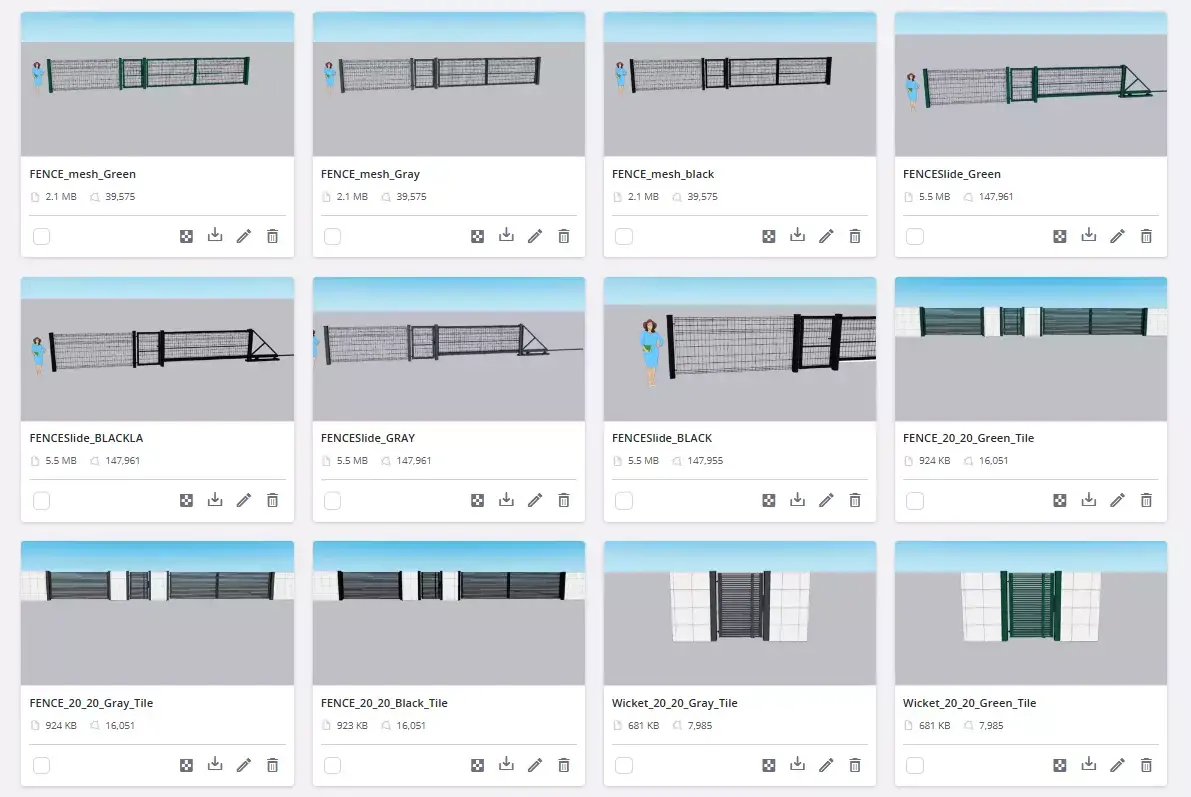This screenshot has height=797, width=1191.
Task: Delete the FENCE_20_20_Black_Tile model
Action: pos(564,765)
